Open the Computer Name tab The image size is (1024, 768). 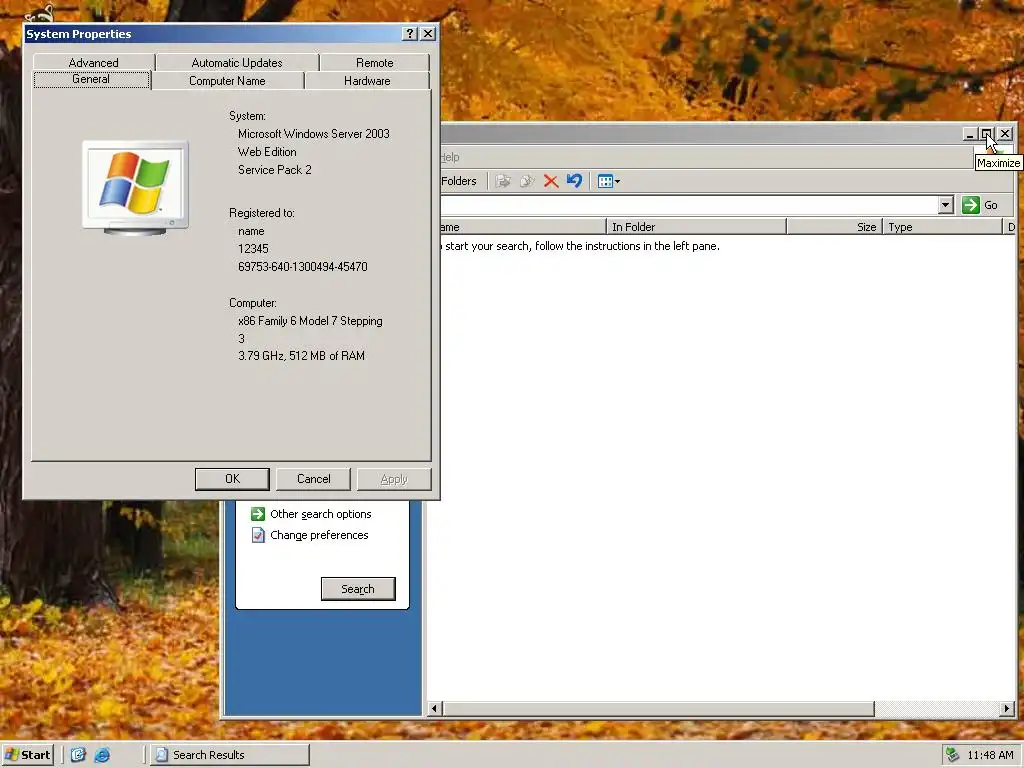(227, 81)
